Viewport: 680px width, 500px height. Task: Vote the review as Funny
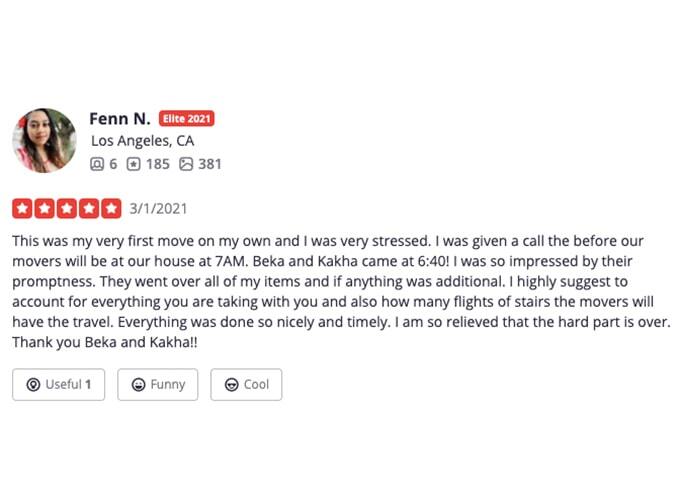point(158,385)
